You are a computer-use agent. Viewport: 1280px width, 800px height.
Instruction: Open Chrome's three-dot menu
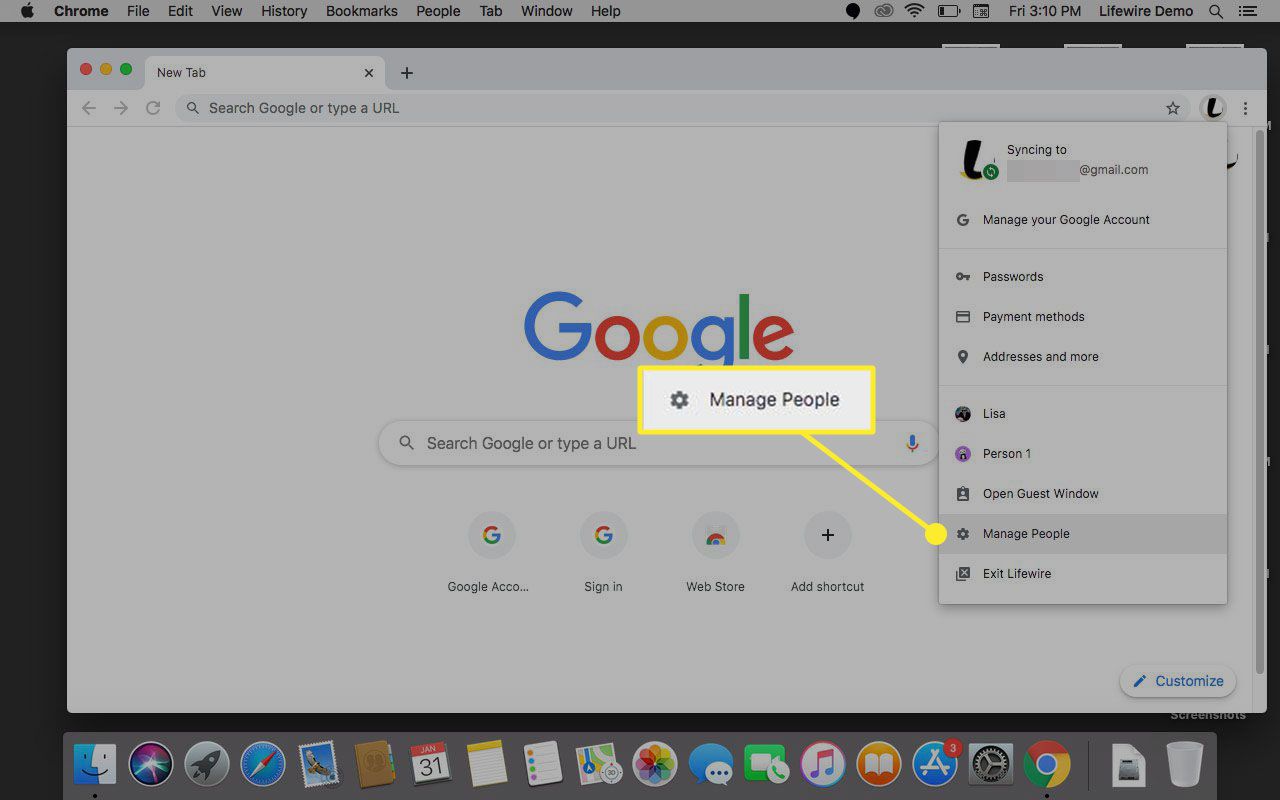(x=1245, y=108)
